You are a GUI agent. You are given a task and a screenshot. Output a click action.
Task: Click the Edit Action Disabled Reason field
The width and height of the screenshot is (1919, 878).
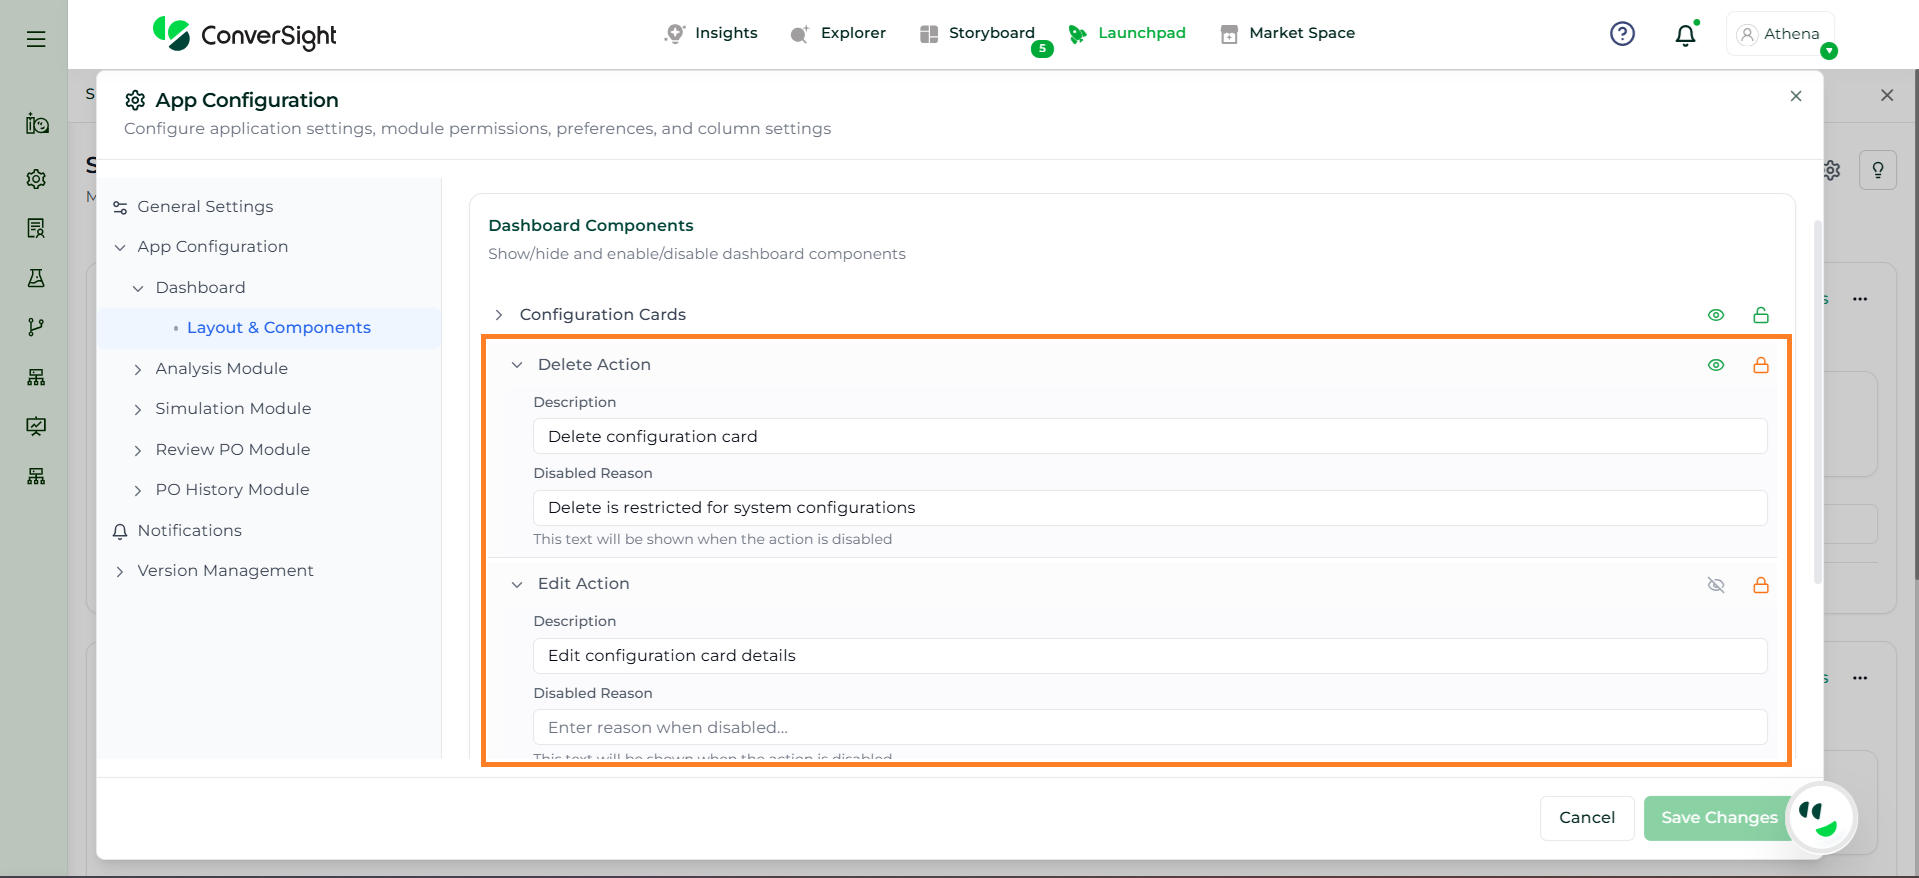coord(1149,727)
